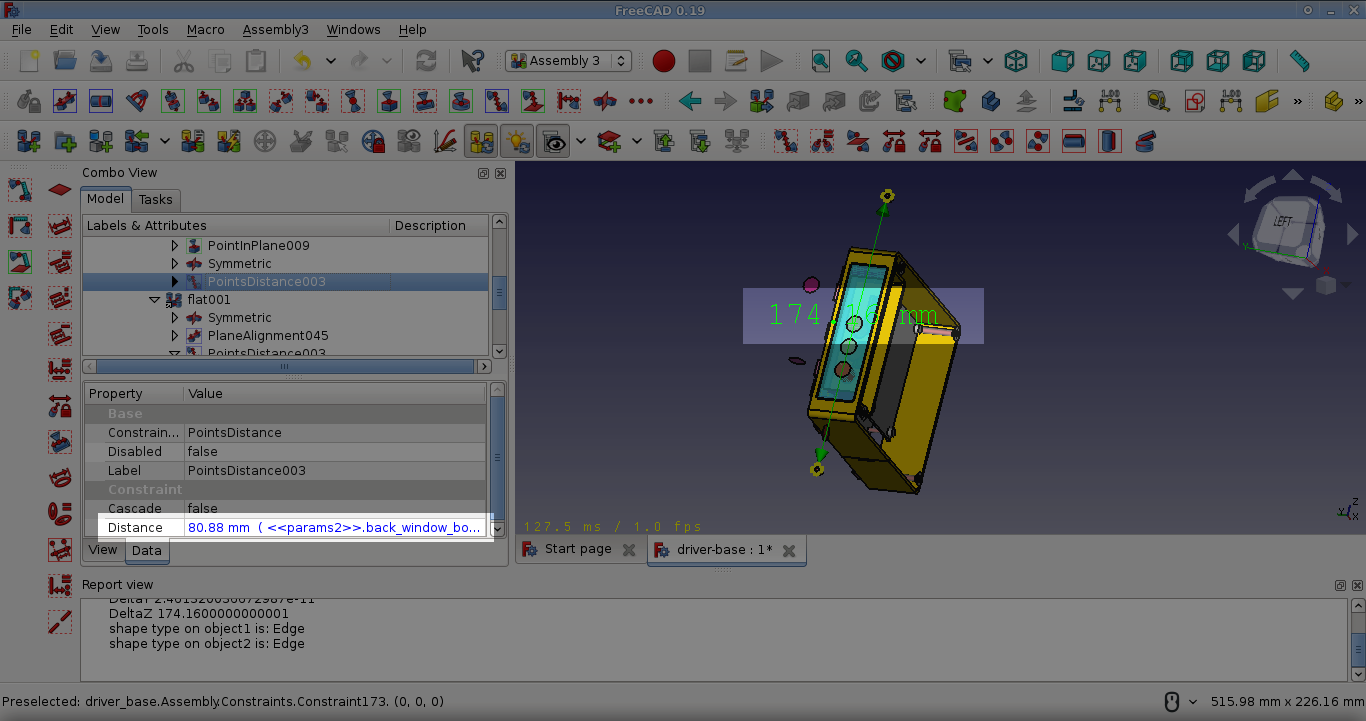Toggle transparency with the lightbulb icon
1366x721 pixels.
coord(517,141)
